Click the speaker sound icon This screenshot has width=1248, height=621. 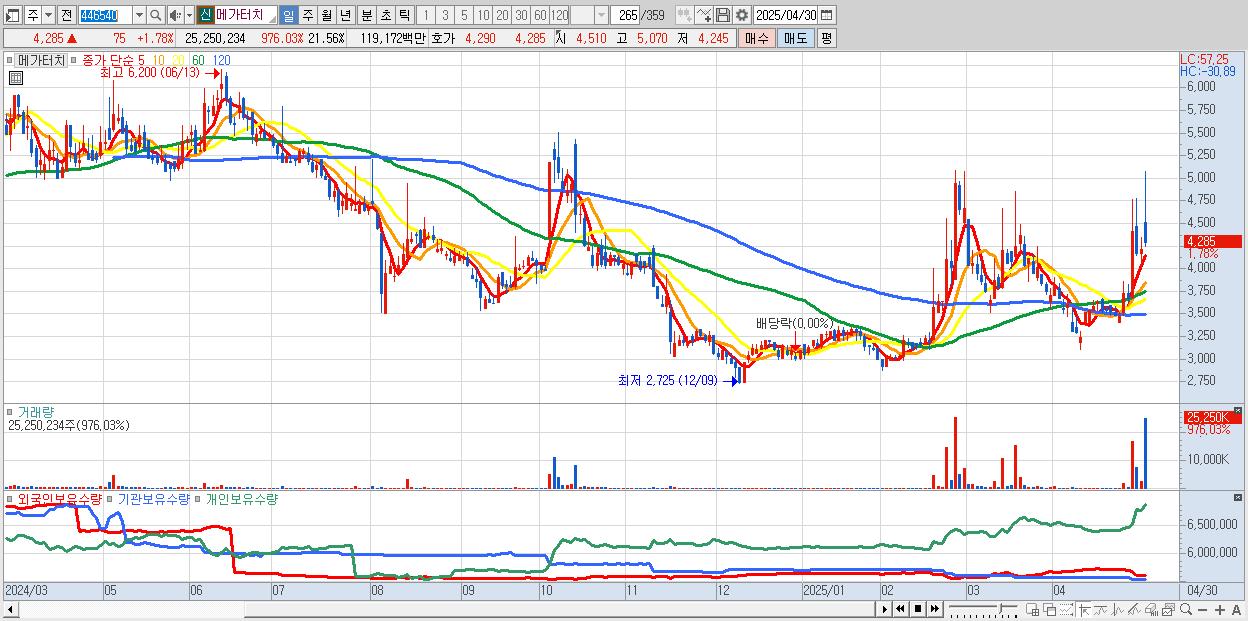[175, 15]
